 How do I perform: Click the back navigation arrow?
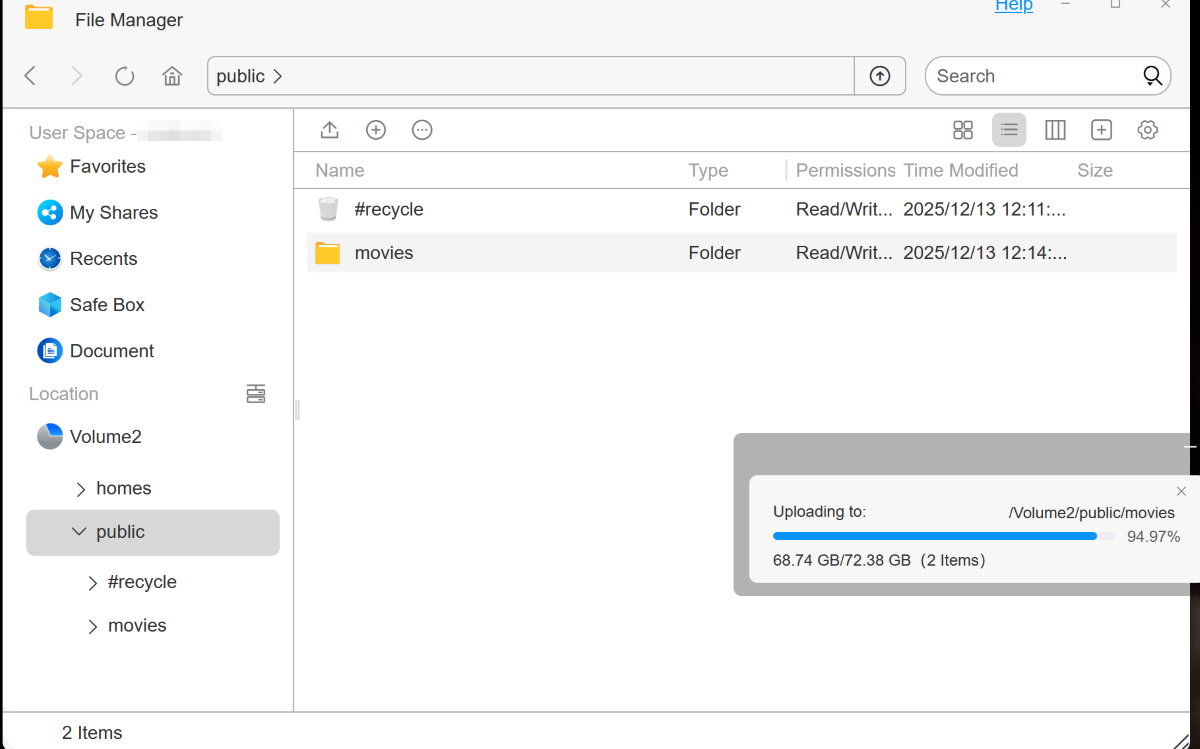click(x=31, y=76)
